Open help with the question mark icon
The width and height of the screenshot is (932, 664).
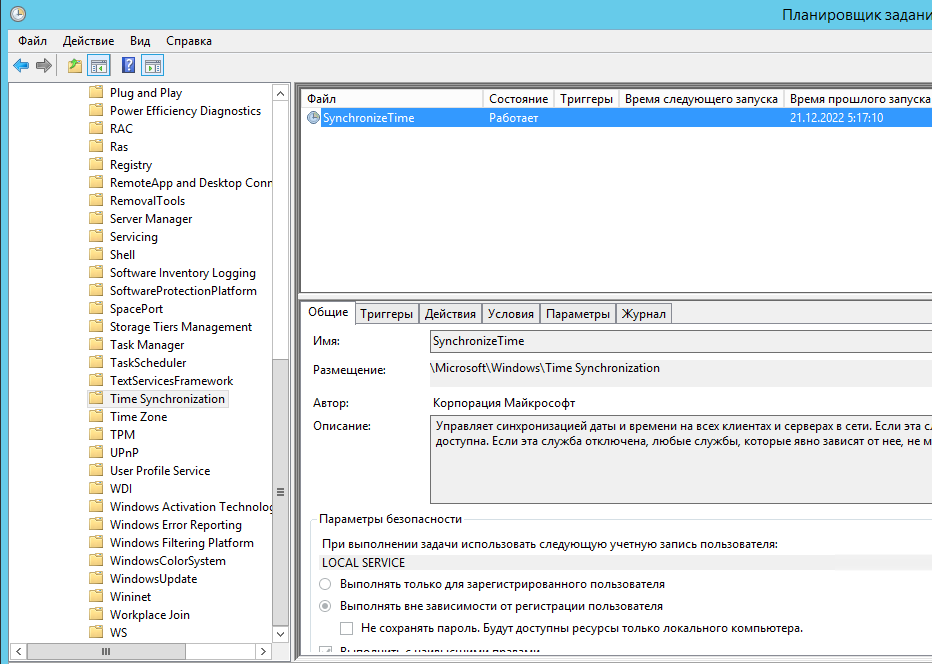click(128, 66)
